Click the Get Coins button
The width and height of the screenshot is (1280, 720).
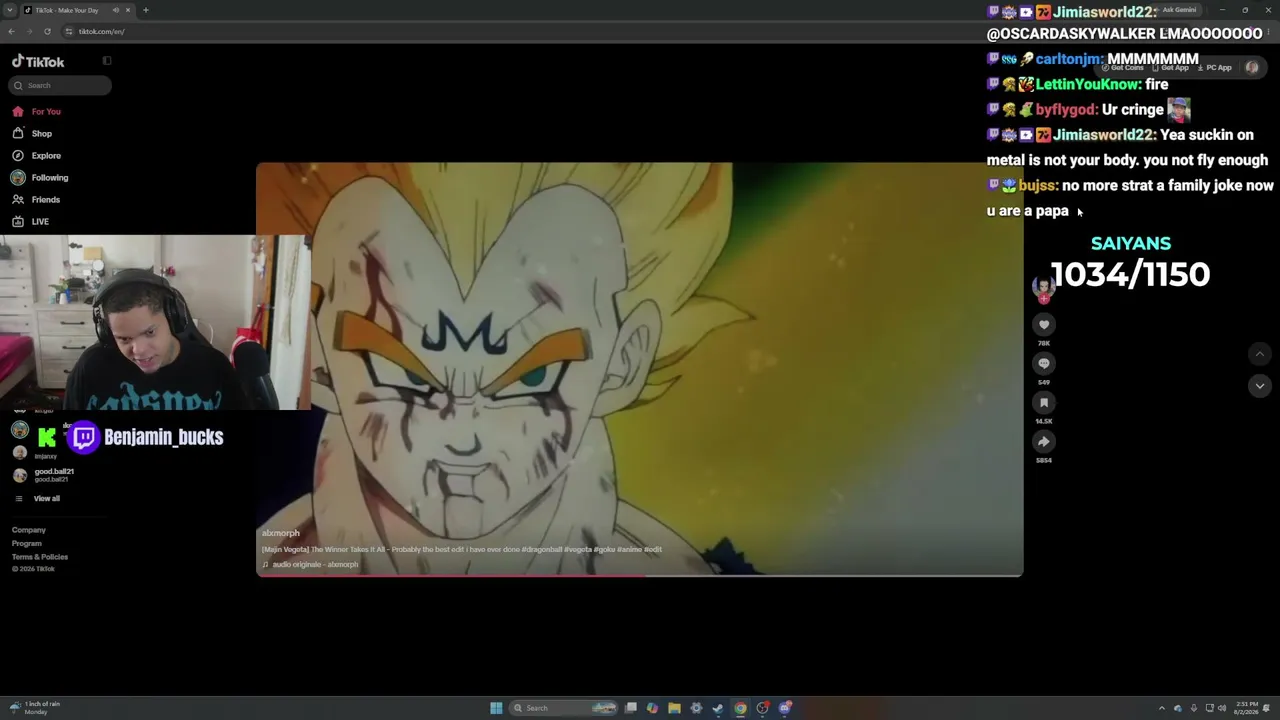click(1122, 68)
